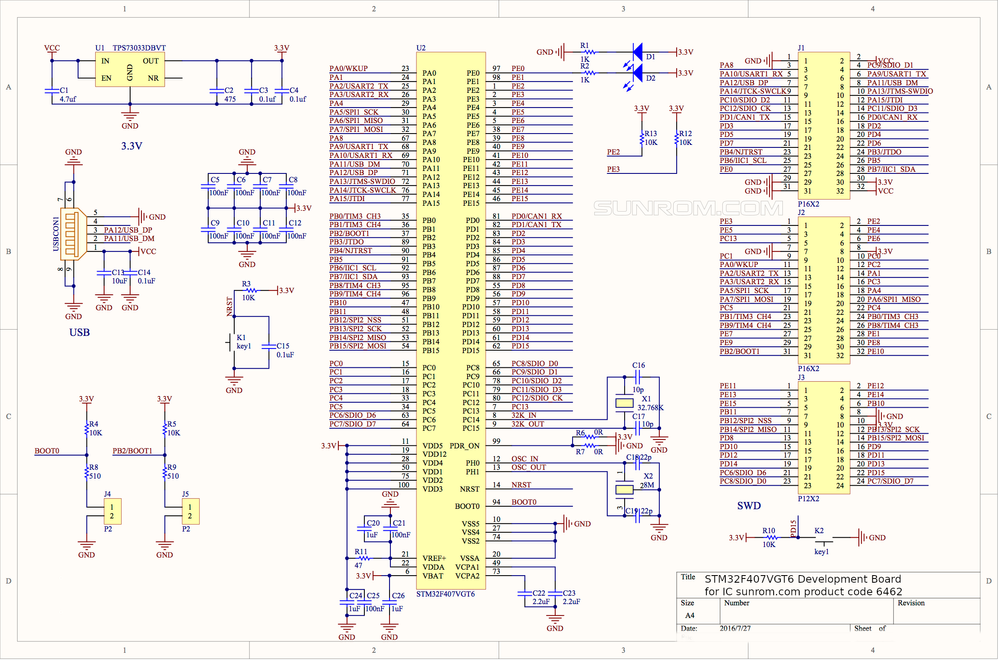
Task: Select the TPS73033DBVT regulator symbol U1
Action: pyautogui.click(x=128, y=67)
